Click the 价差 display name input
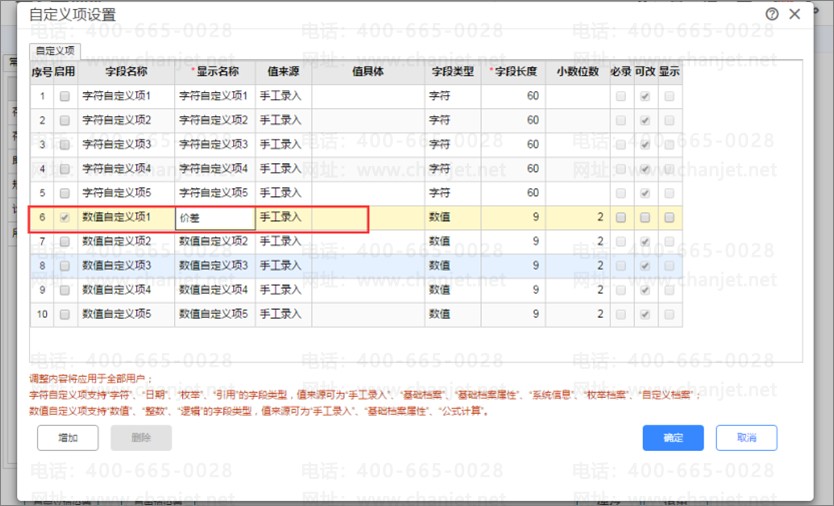 tap(215, 218)
